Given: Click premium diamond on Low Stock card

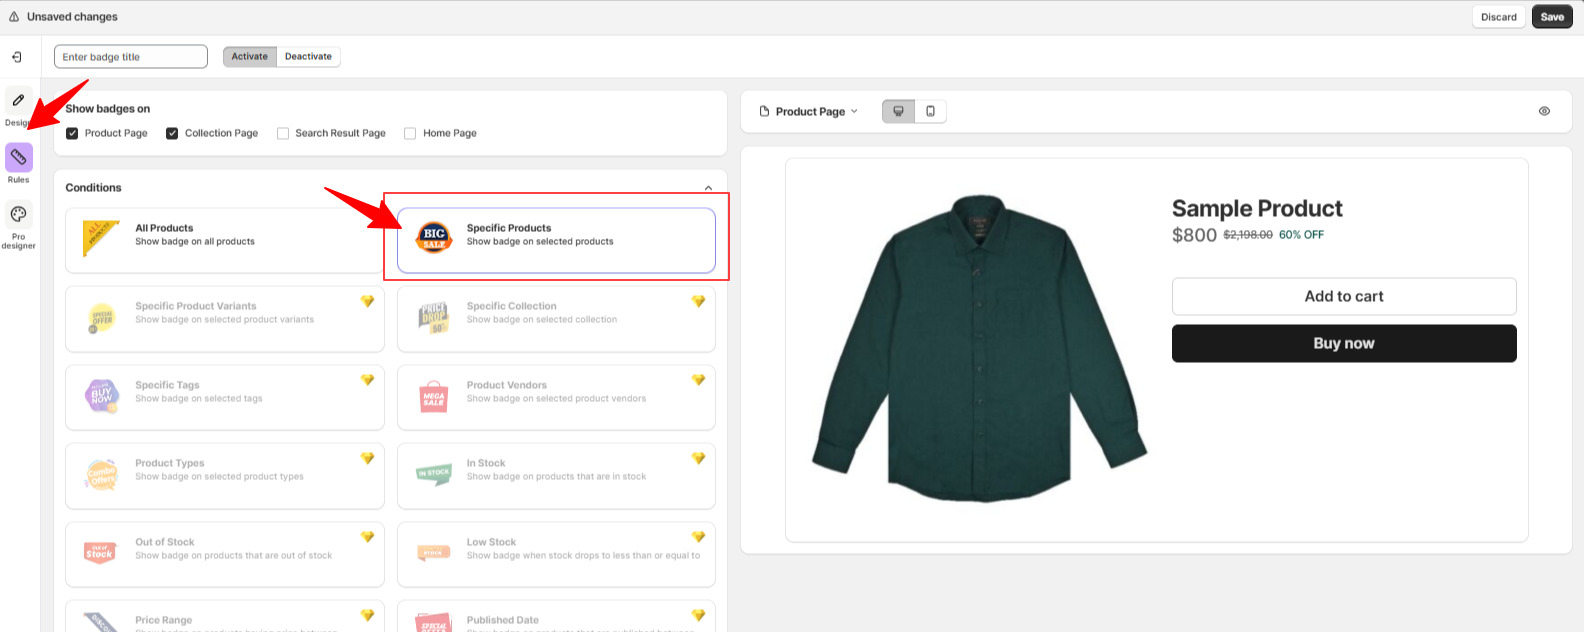Looking at the screenshot, I should point(698,537).
